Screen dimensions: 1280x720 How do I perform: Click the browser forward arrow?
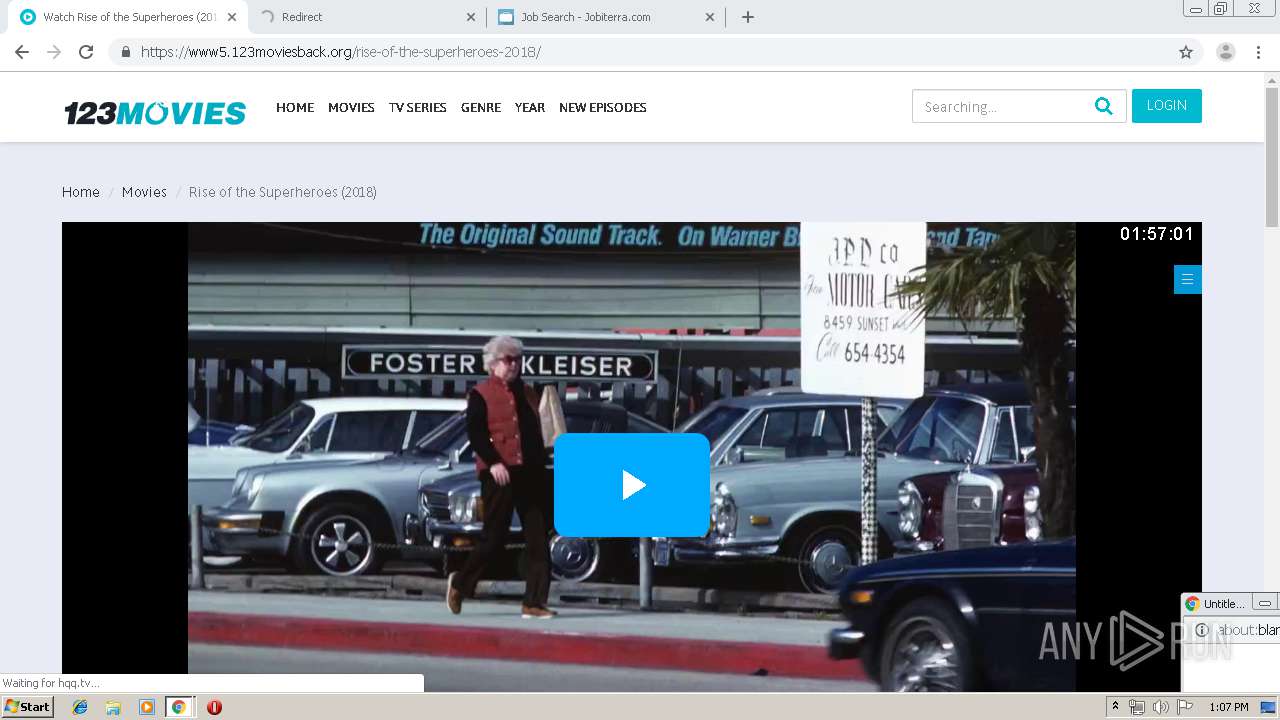click(54, 52)
